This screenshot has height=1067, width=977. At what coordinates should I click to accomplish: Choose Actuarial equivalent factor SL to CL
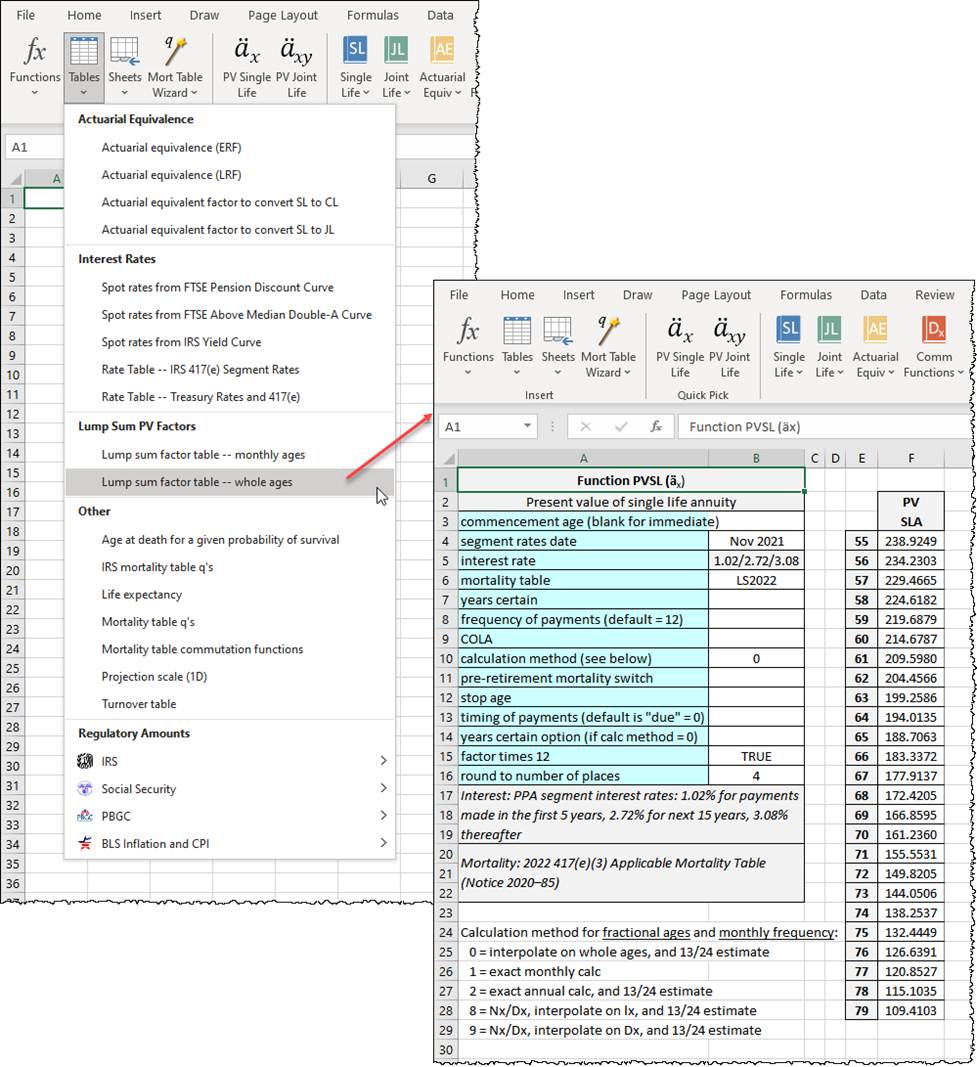231,202
